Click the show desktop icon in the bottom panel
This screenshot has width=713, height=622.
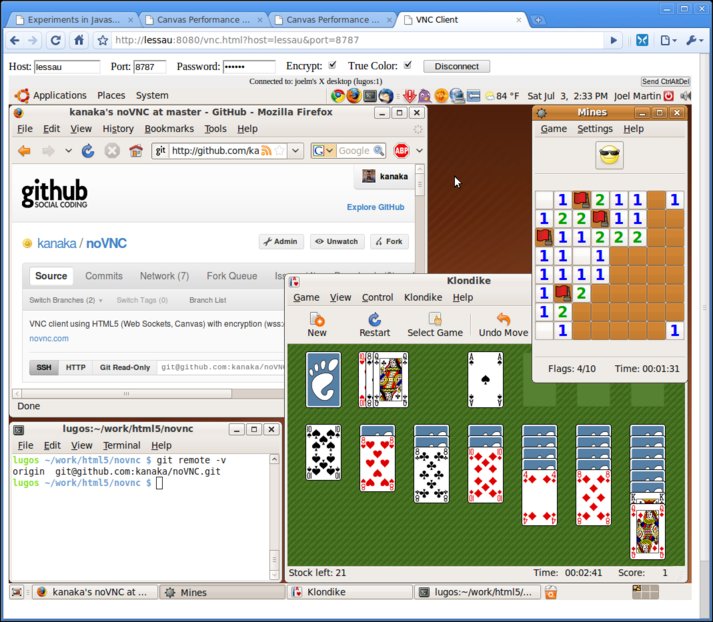pyautogui.click(x=17, y=592)
